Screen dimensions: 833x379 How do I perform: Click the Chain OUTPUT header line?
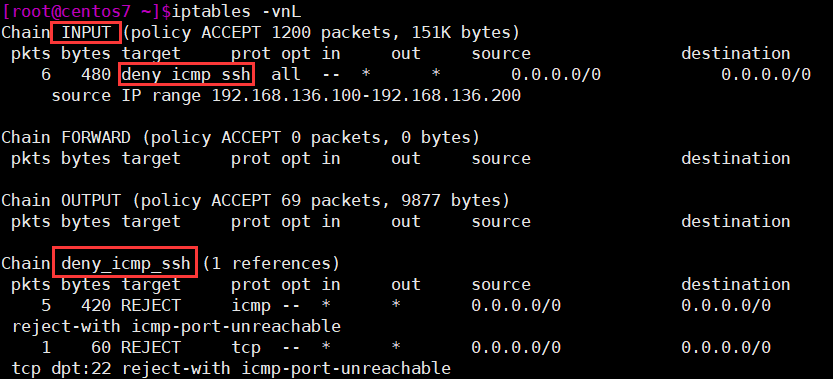point(255,201)
